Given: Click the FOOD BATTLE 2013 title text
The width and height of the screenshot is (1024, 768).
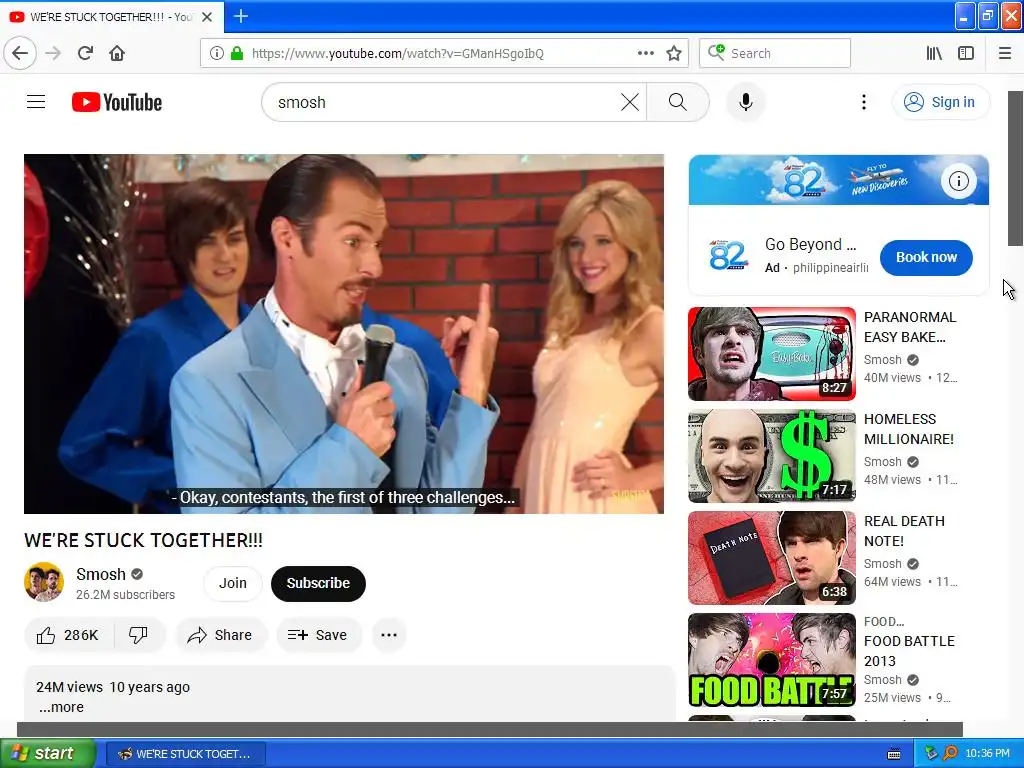Looking at the screenshot, I should 909,651.
